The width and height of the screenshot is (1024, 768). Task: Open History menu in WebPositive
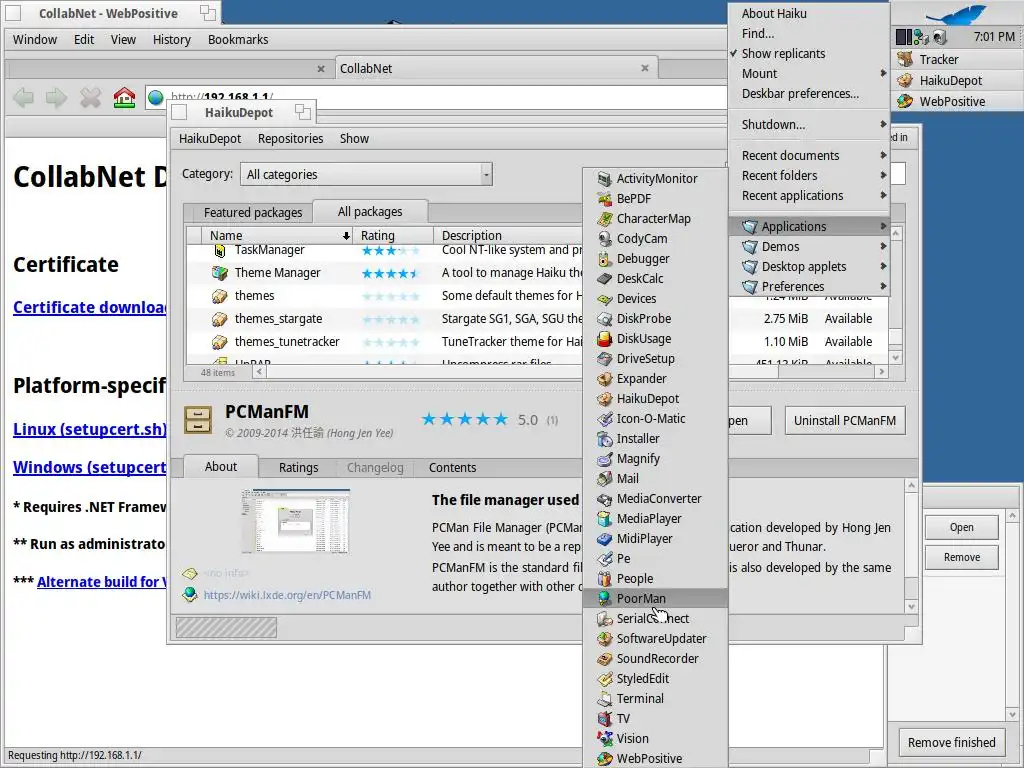(172, 40)
